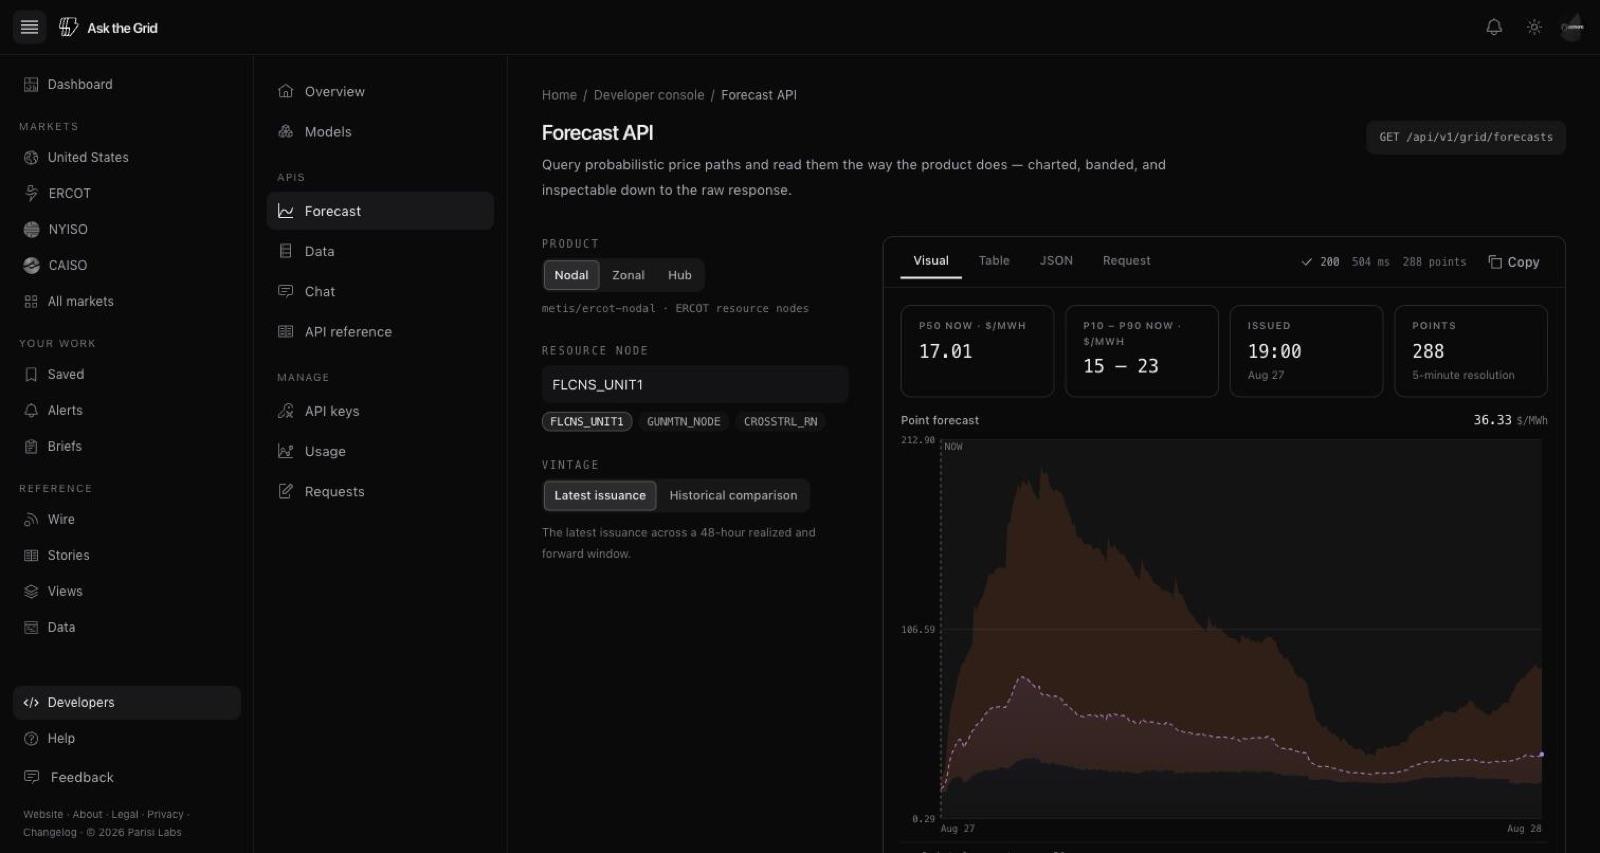
Task: Click the GET /api/v1/grid/forecasts endpoint badge
Action: [1466, 138]
